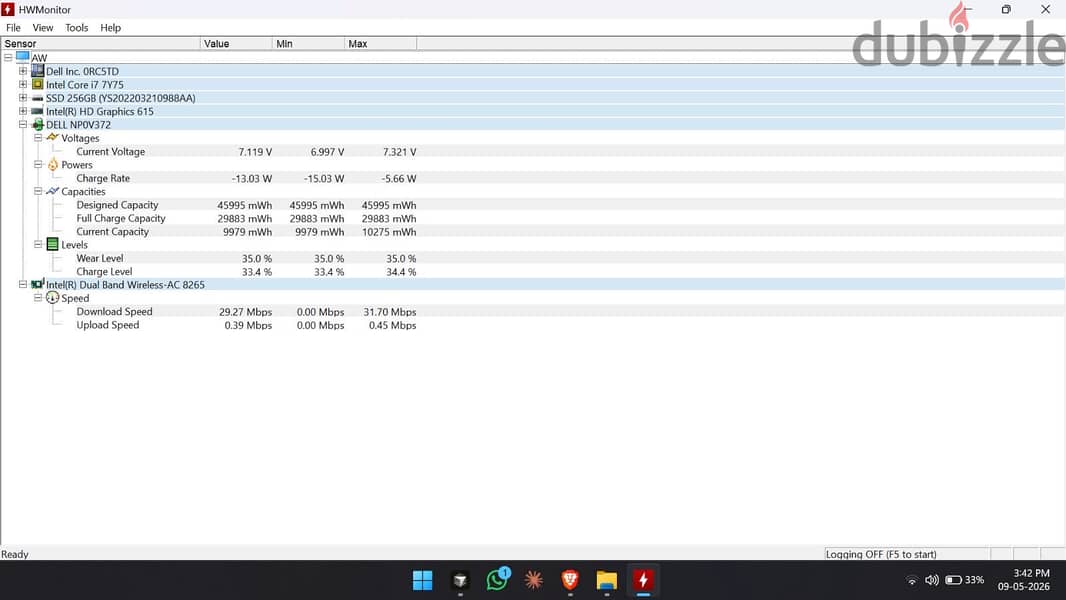Screen dimensions: 1066x600
Task: Expand the Intel(R) HD Graphics 615 node
Action: click(x=23, y=111)
